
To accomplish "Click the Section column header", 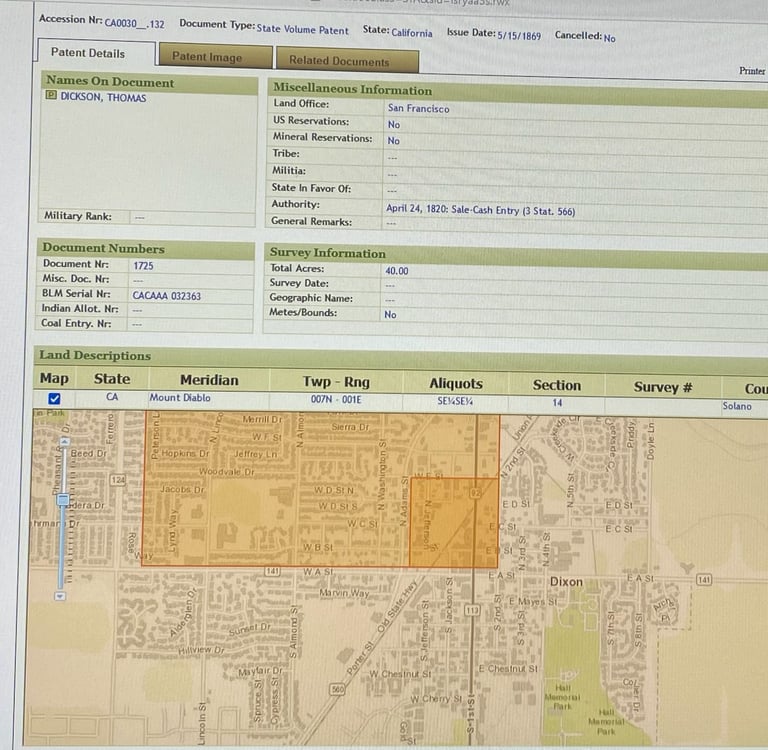I will [557, 386].
